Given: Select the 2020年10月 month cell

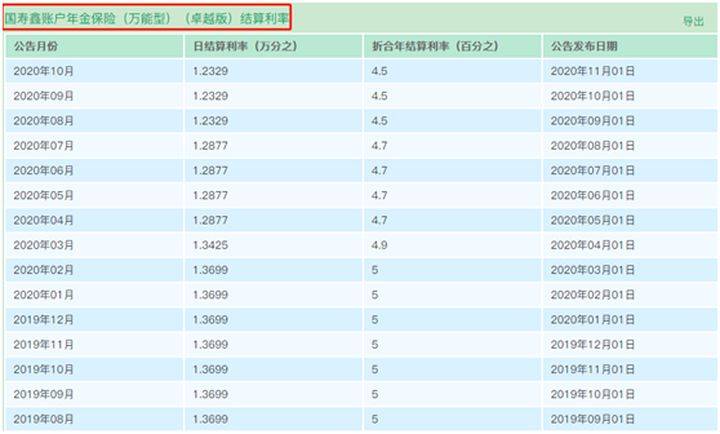Looking at the screenshot, I should 44,71.
